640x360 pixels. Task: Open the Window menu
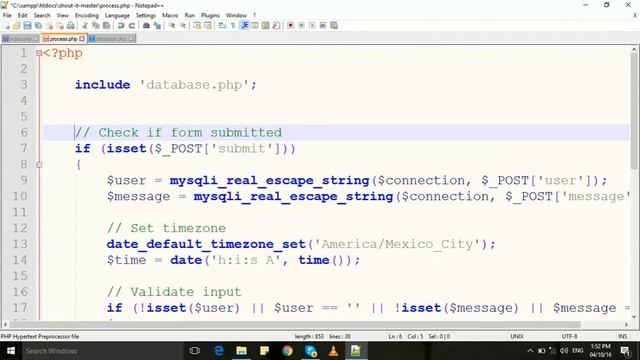236,15
